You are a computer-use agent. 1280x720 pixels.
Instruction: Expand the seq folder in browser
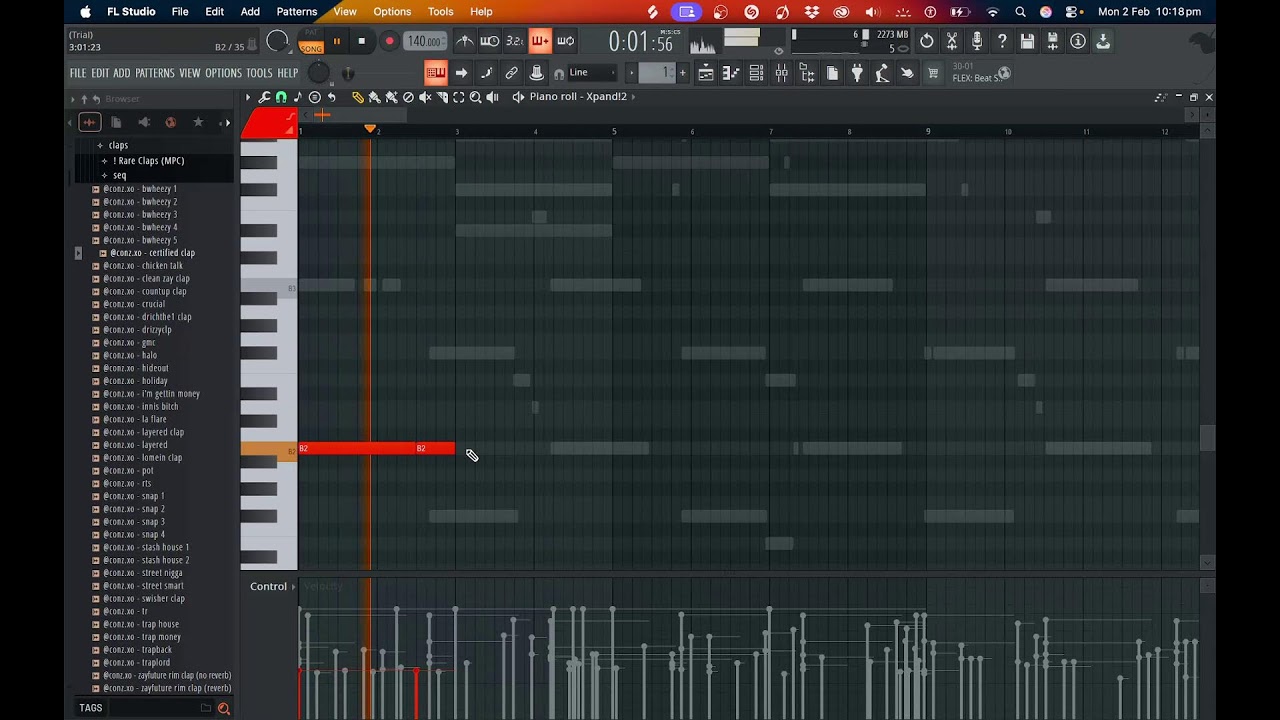click(118, 175)
